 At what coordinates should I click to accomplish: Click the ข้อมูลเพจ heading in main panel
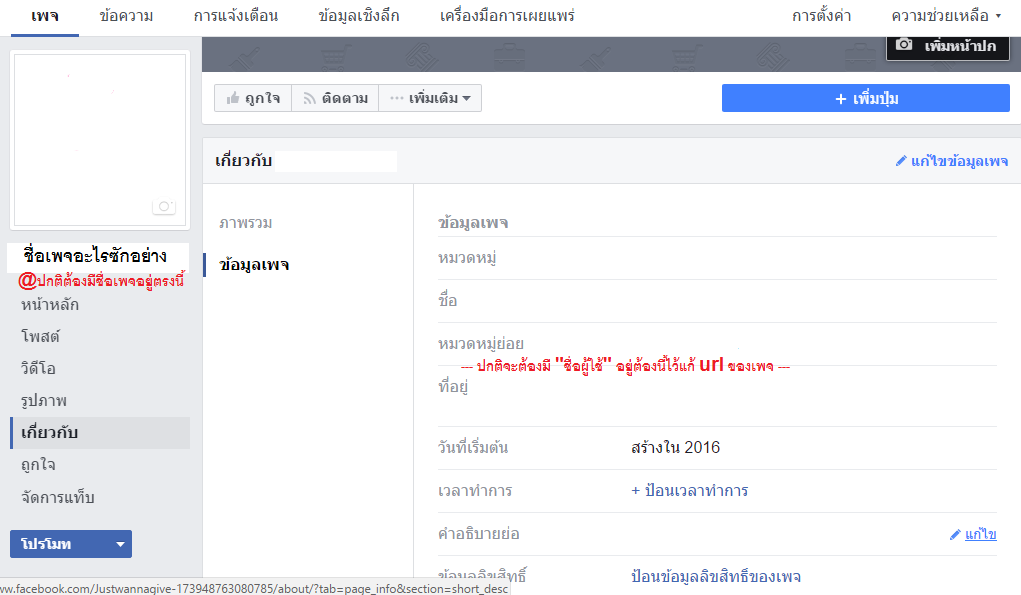point(473,223)
